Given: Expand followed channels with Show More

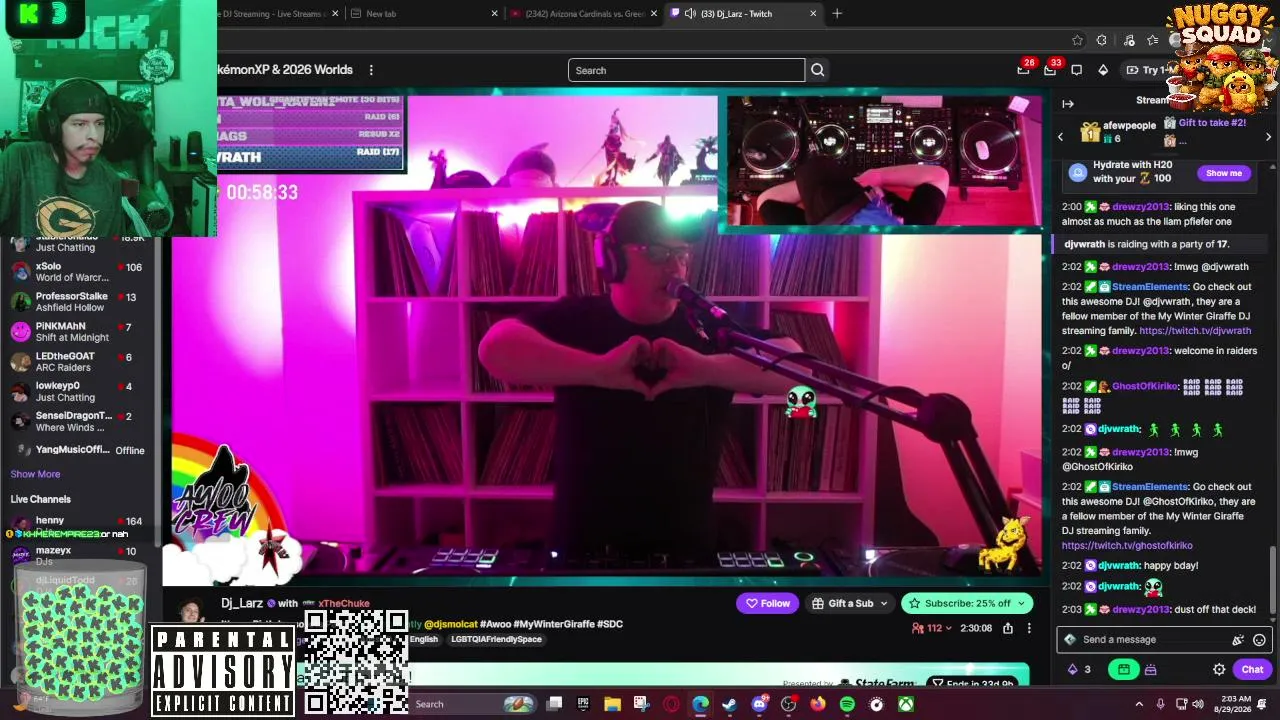Looking at the screenshot, I should [35, 474].
